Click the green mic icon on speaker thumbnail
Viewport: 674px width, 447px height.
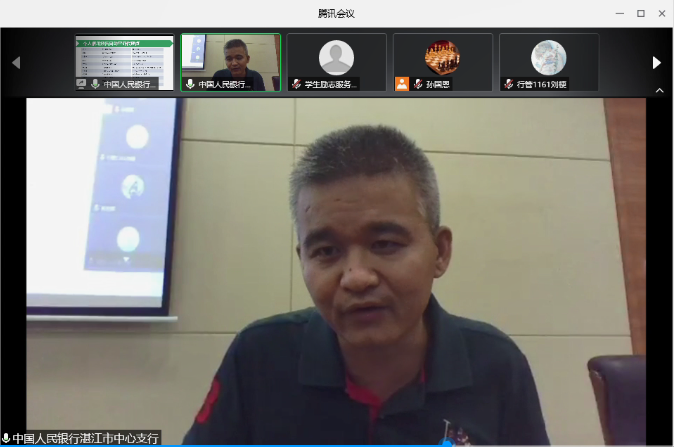[190, 85]
